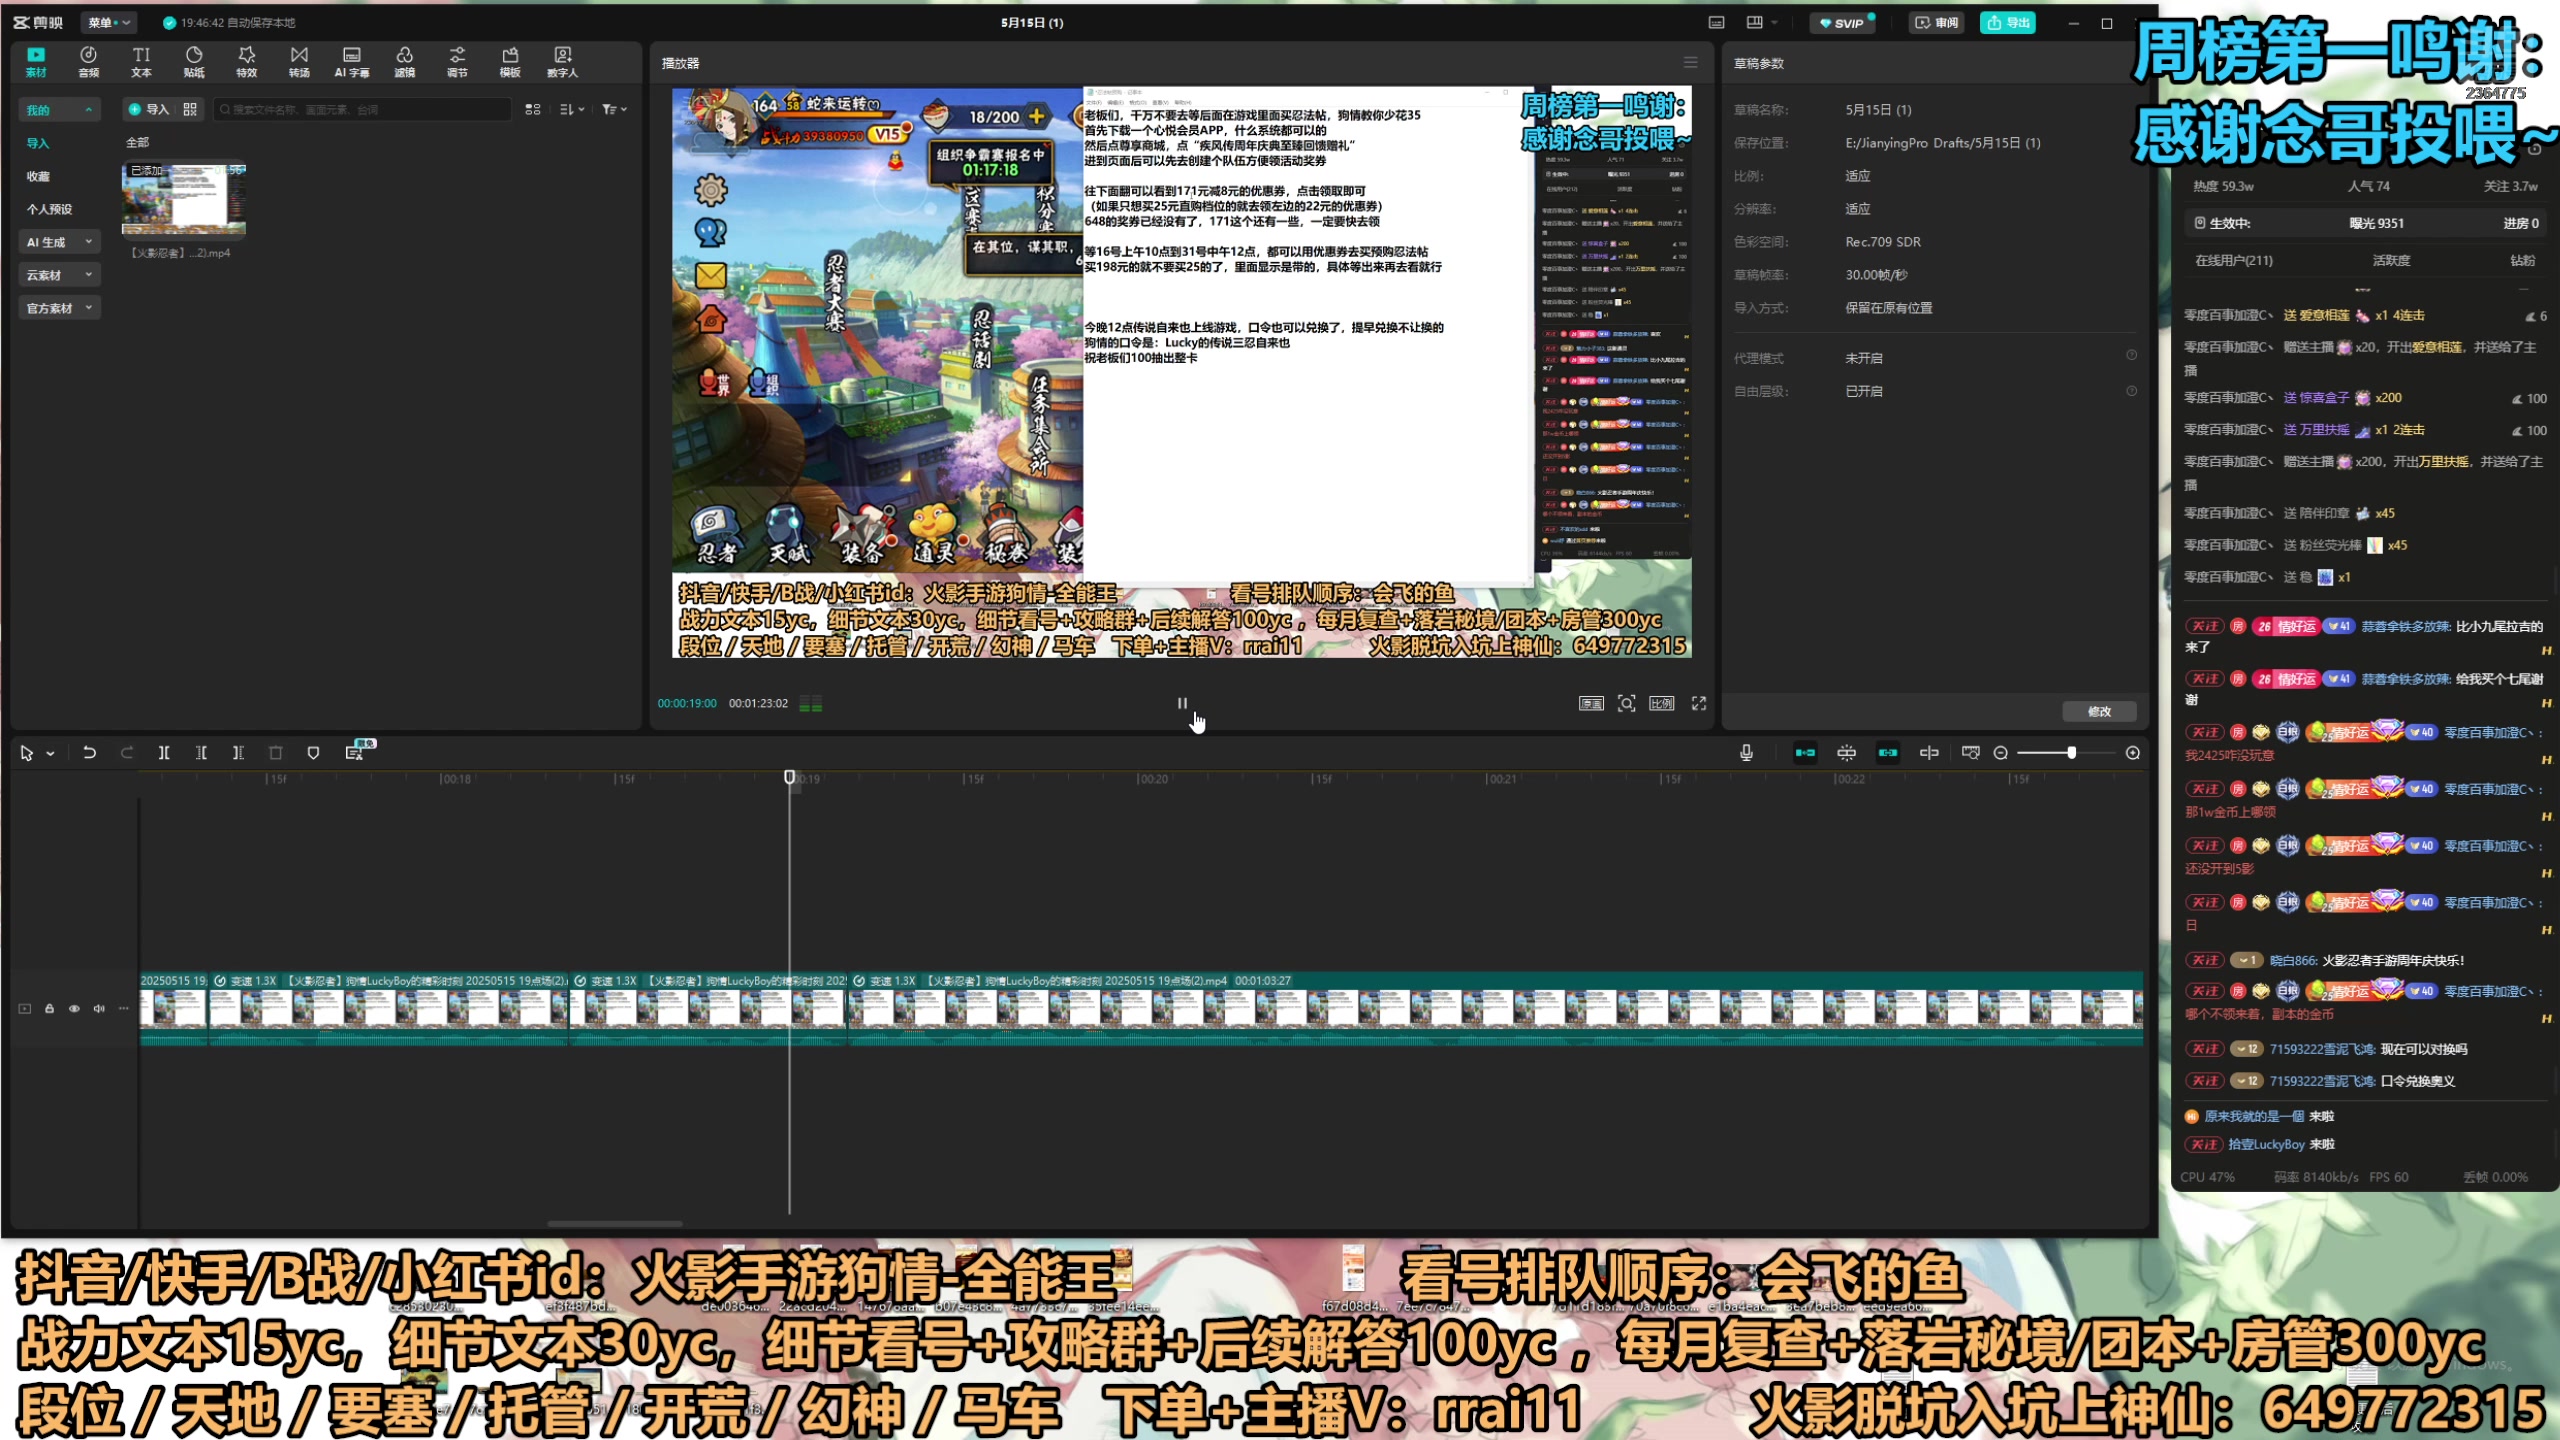This screenshot has height=1440, width=2560.
Task: Click the microphone record voiceover icon
Action: tap(1746, 752)
